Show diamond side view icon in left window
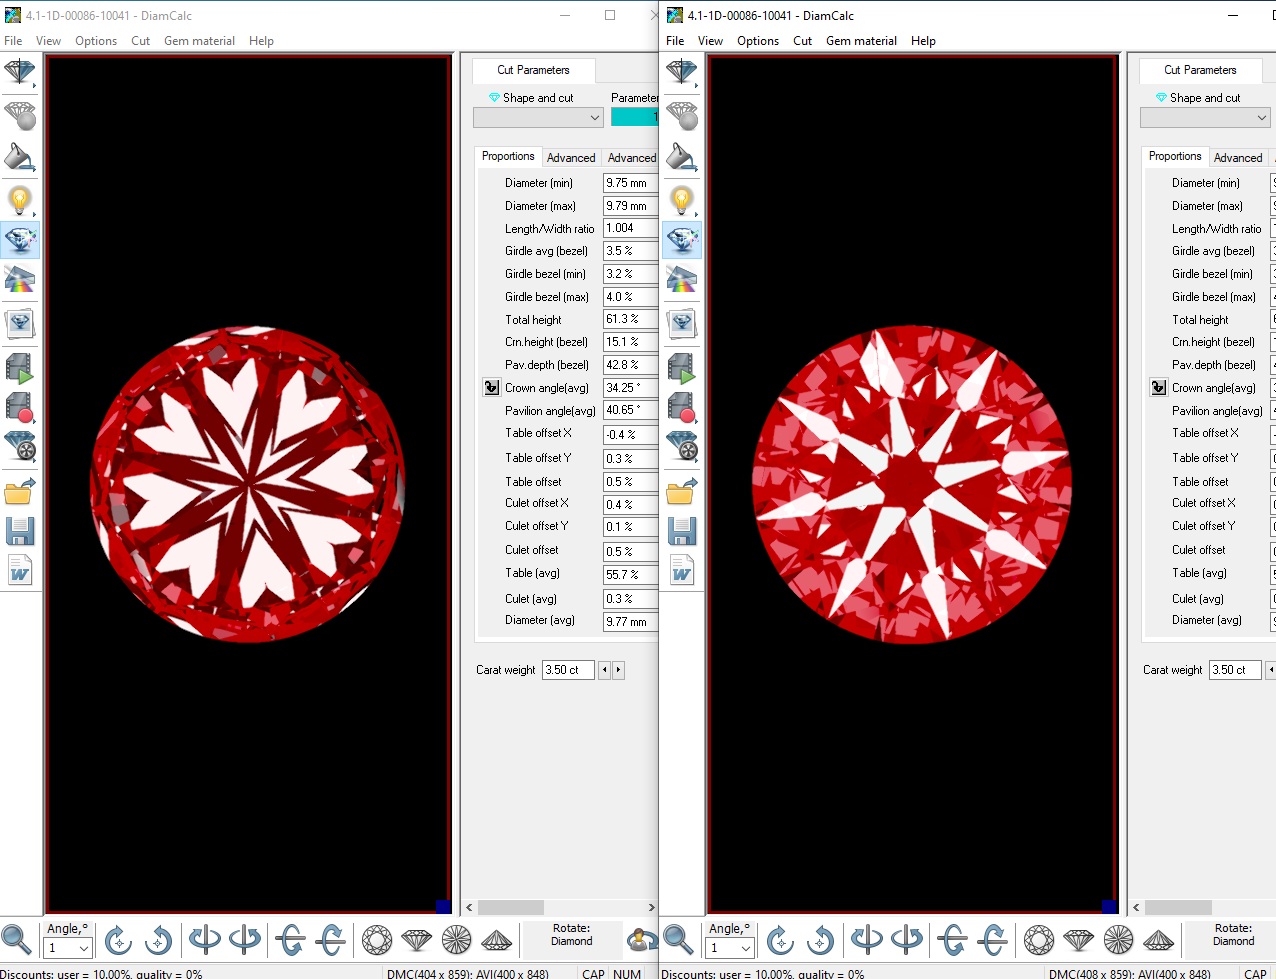The height and width of the screenshot is (979, 1276). pos(417,939)
